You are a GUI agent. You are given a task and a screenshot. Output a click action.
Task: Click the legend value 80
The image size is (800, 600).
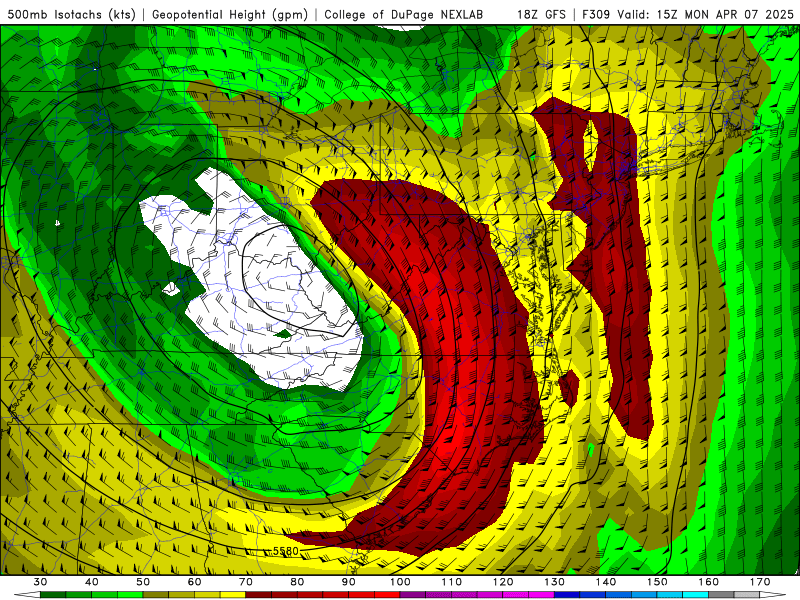297,582
